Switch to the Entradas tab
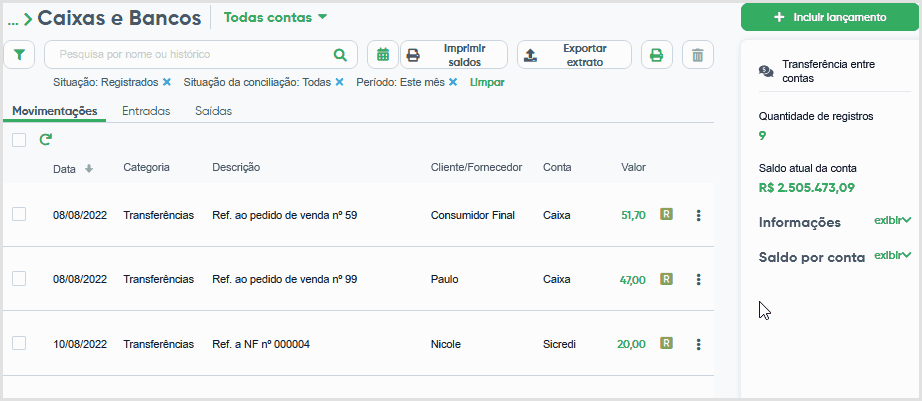This screenshot has width=922, height=401. tap(146, 111)
